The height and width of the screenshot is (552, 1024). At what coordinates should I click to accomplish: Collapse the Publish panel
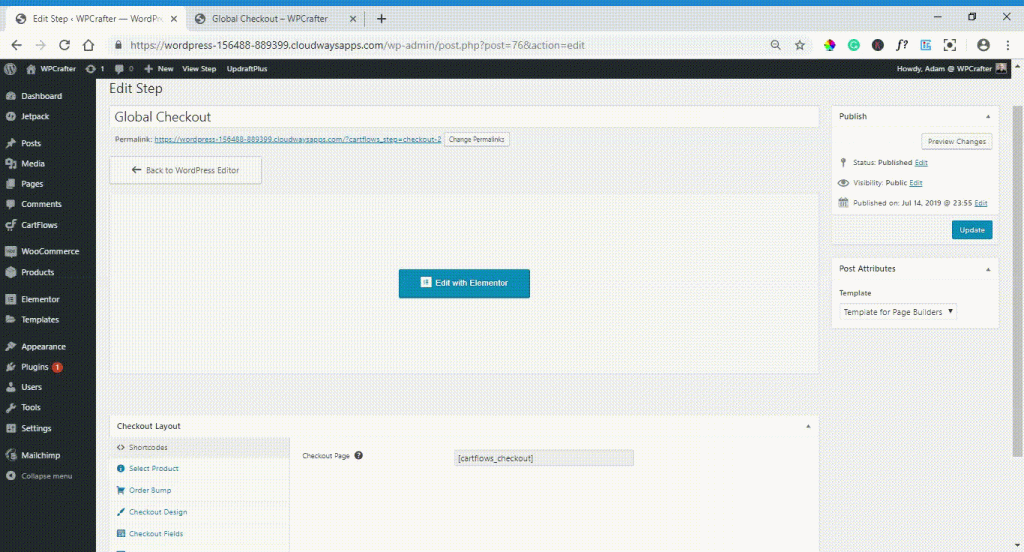coord(987,116)
